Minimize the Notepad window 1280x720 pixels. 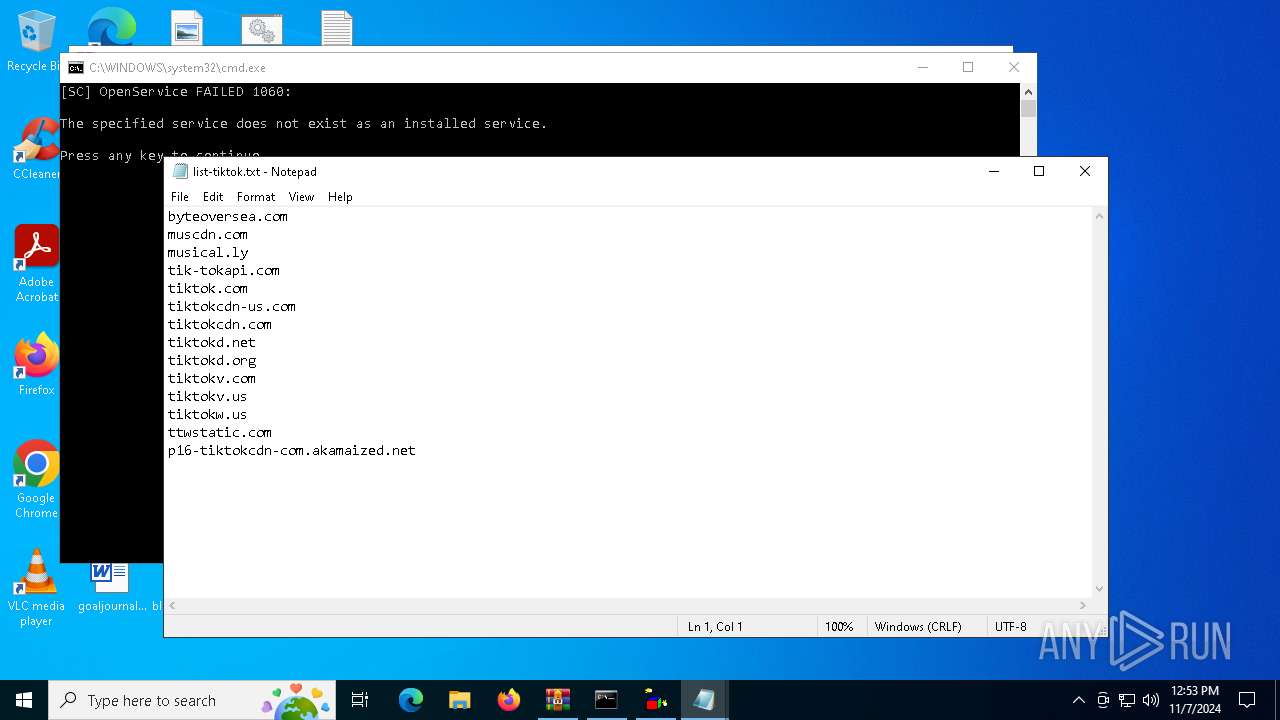[994, 171]
